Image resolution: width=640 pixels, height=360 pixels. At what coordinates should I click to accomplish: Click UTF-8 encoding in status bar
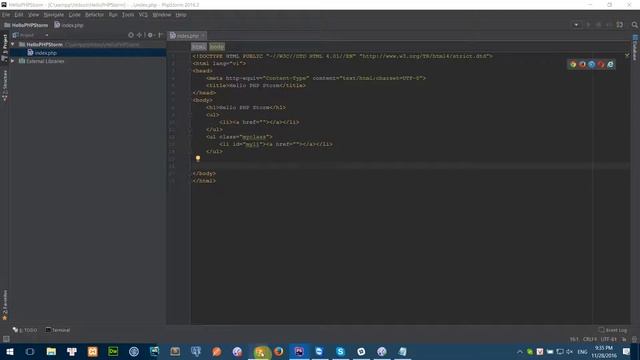[x=608, y=339]
